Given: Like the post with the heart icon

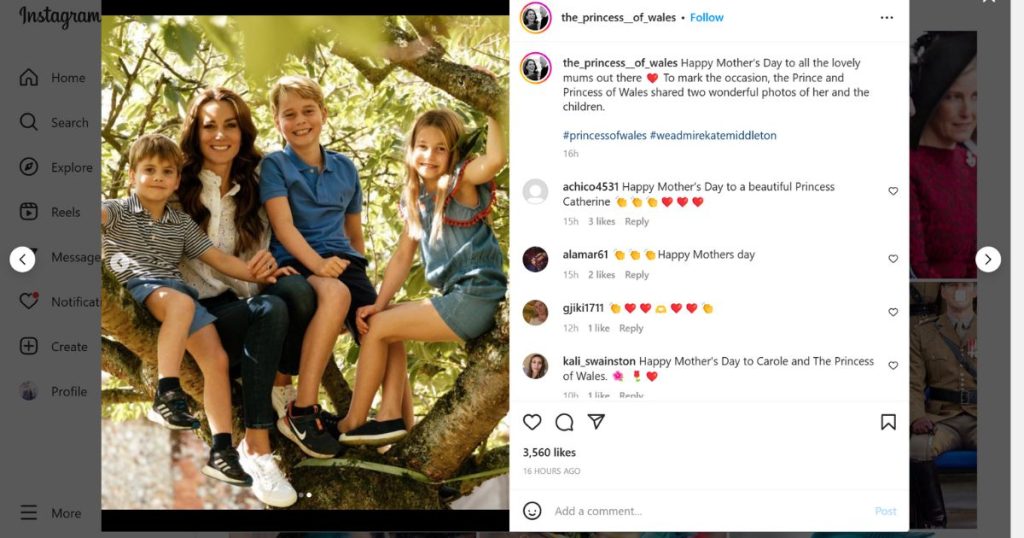Looking at the screenshot, I should [532, 422].
